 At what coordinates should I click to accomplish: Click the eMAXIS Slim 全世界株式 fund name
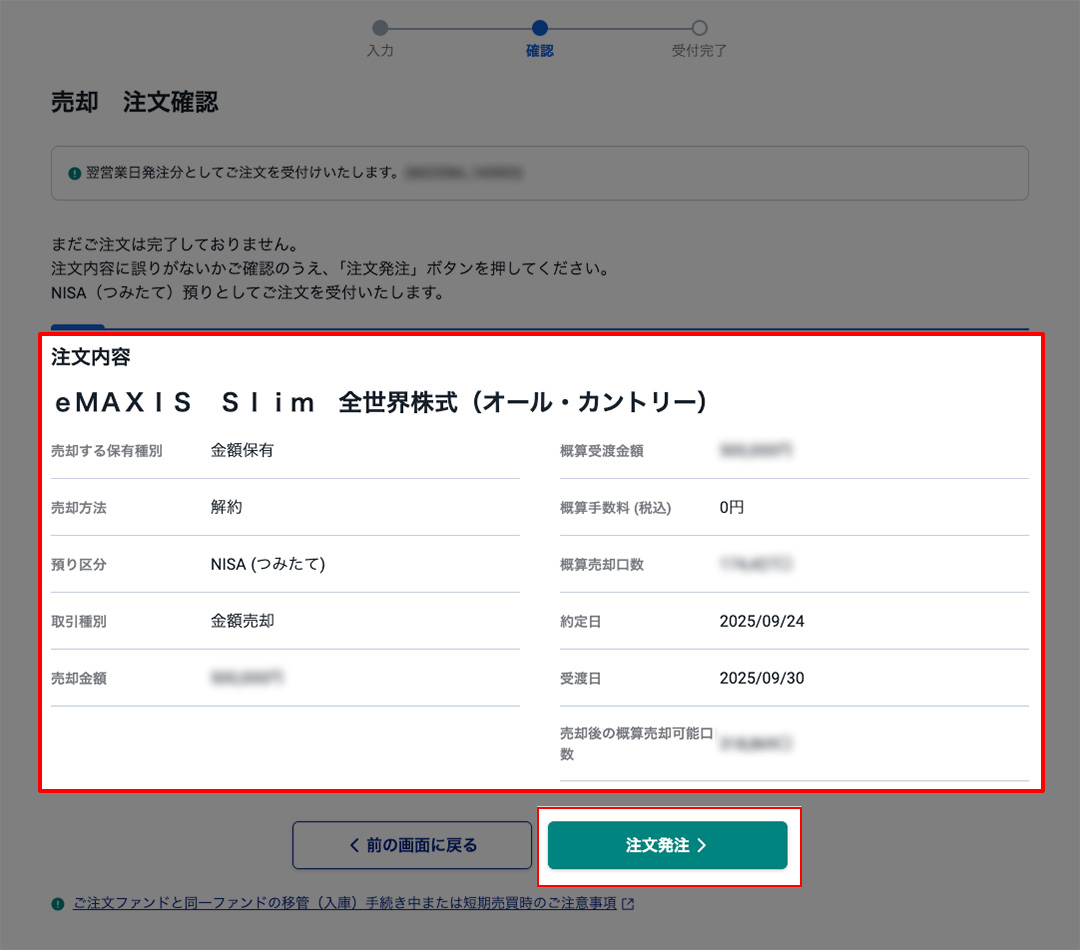pyautogui.click(x=380, y=402)
